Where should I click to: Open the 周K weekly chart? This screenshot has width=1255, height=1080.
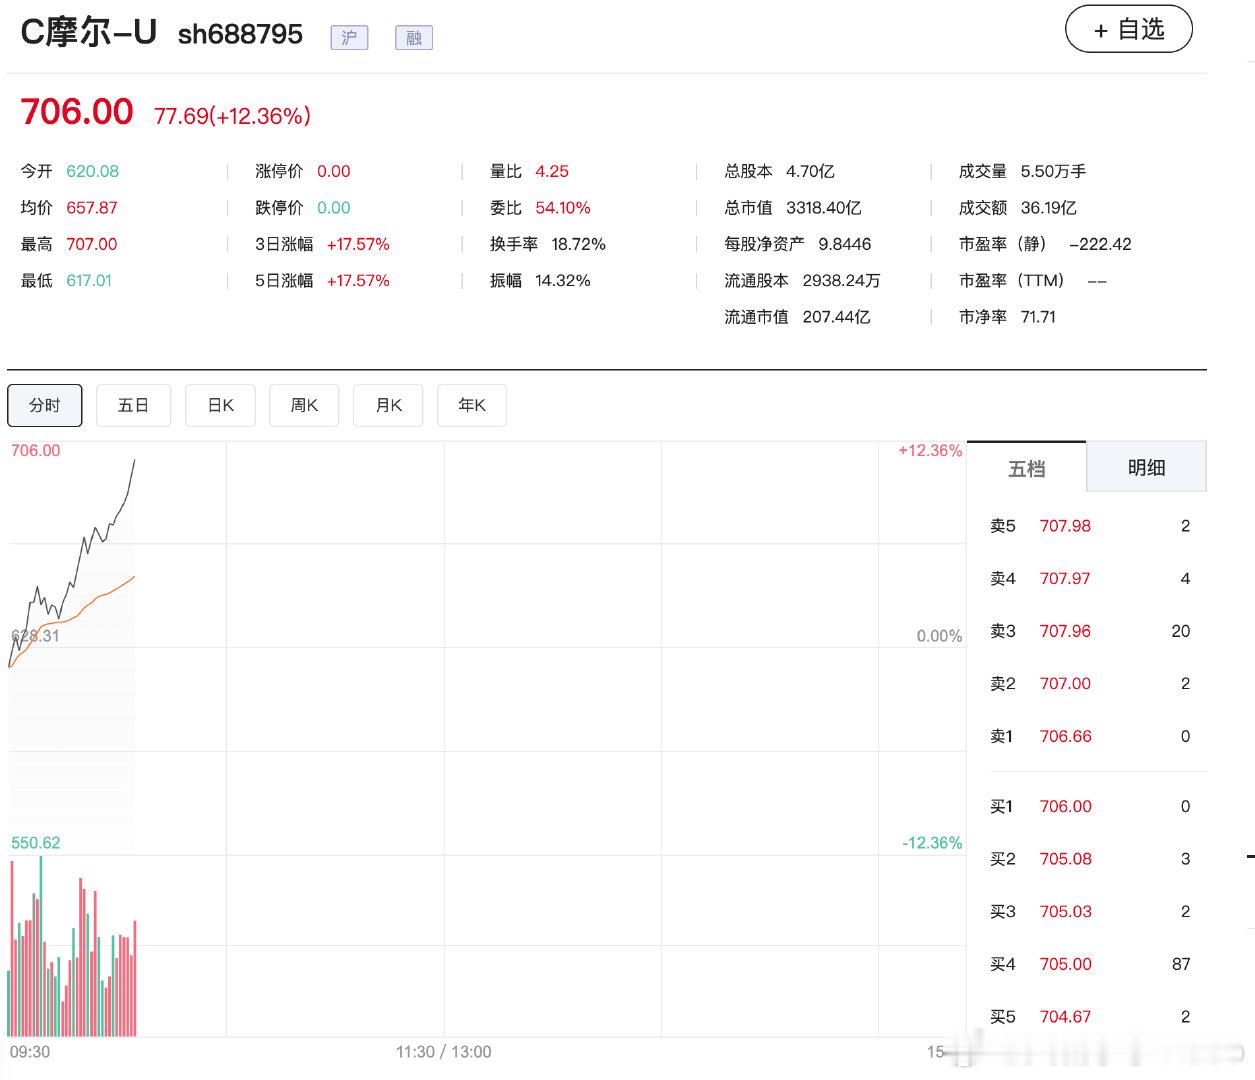304,405
